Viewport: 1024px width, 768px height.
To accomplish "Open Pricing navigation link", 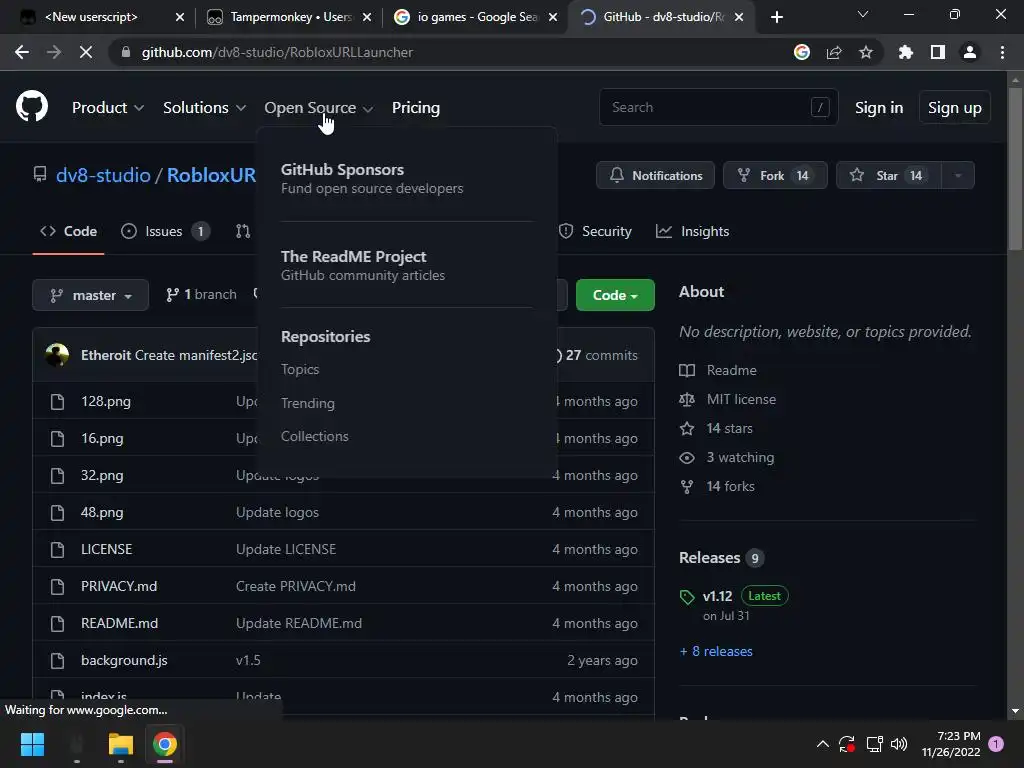I will (416, 108).
